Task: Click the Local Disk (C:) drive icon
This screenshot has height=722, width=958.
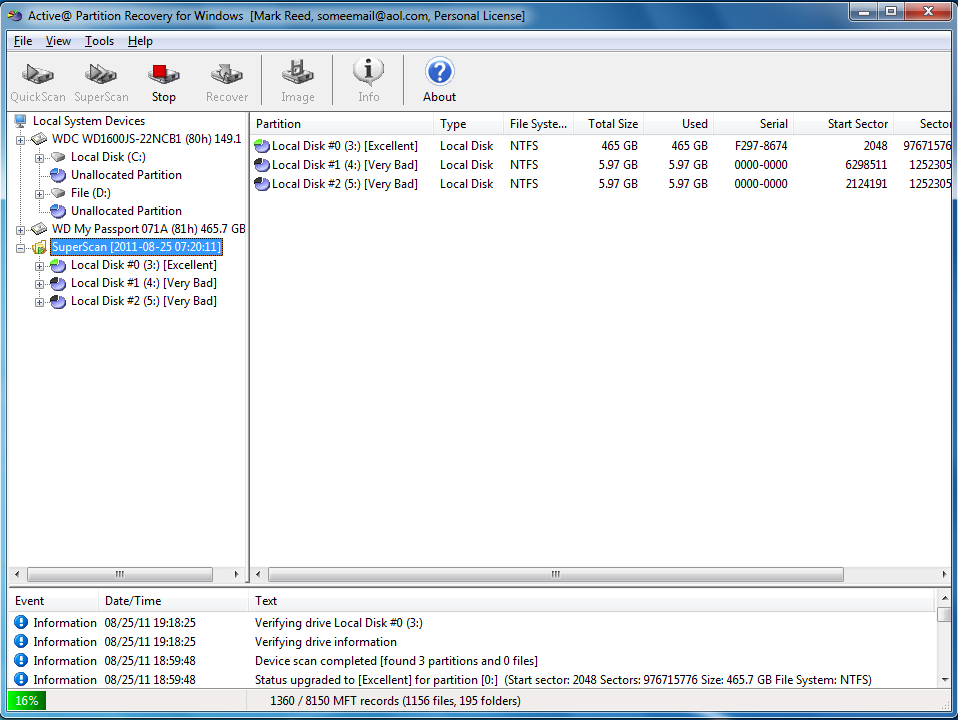Action: coord(58,158)
